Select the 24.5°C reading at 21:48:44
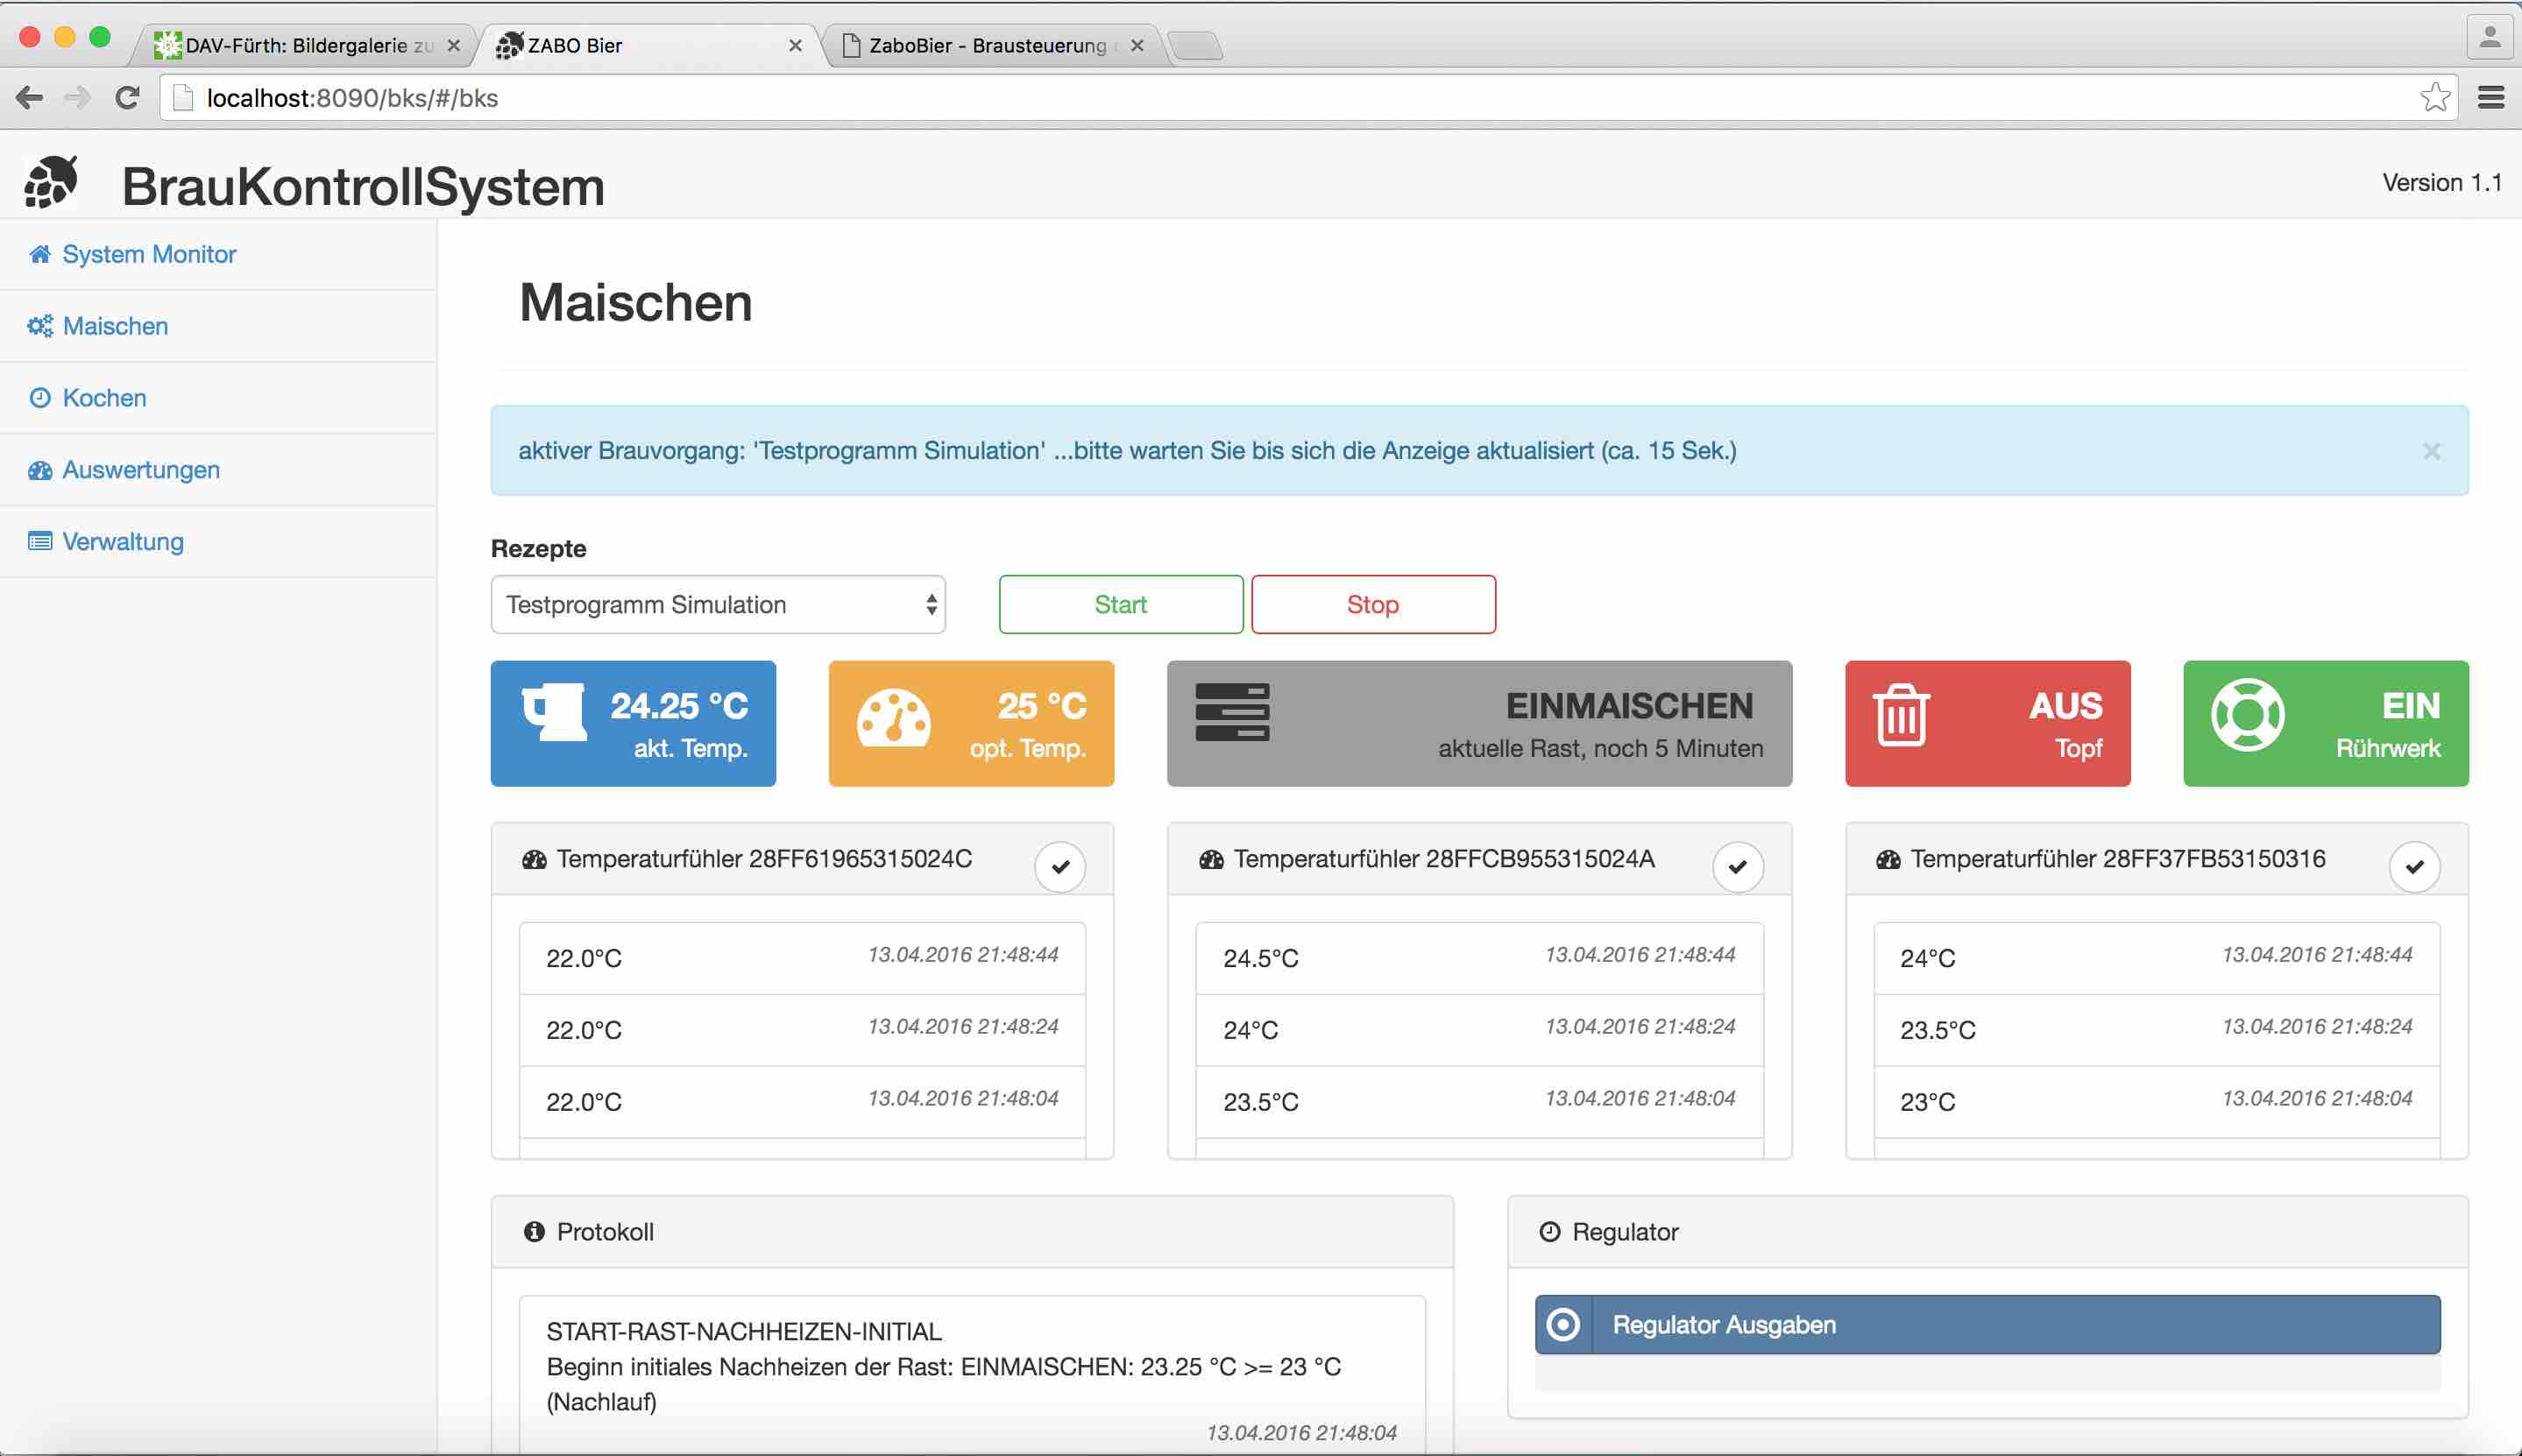 (x=1479, y=958)
